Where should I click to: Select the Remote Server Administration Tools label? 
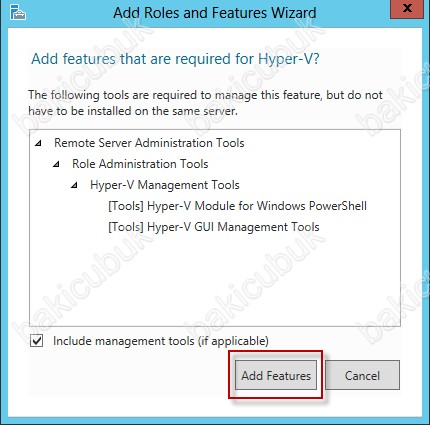(x=149, y=143)
